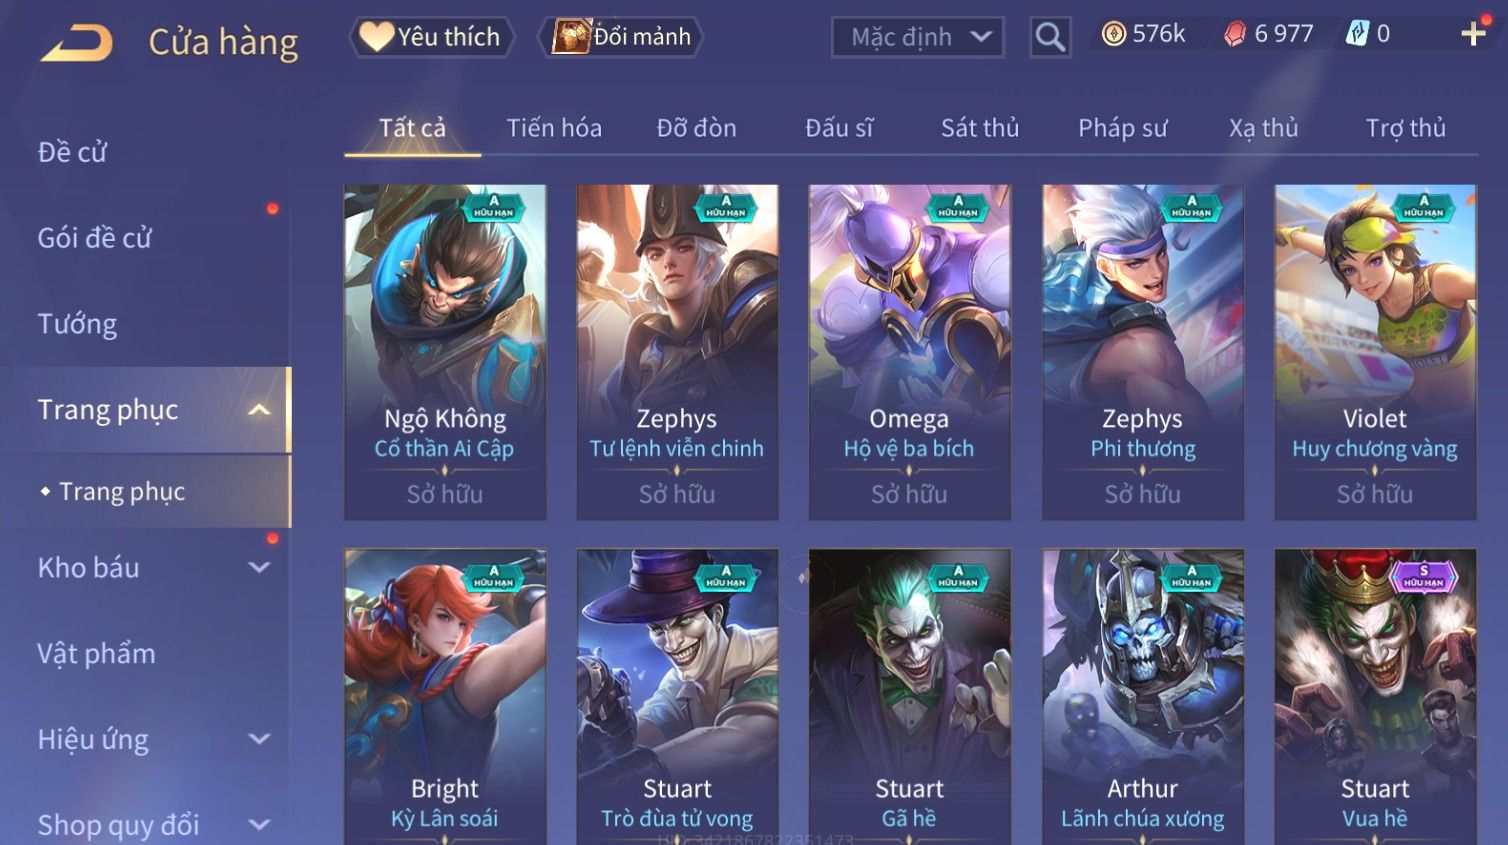Tap the gold coin 576k balance icon

coord(1113,34)
